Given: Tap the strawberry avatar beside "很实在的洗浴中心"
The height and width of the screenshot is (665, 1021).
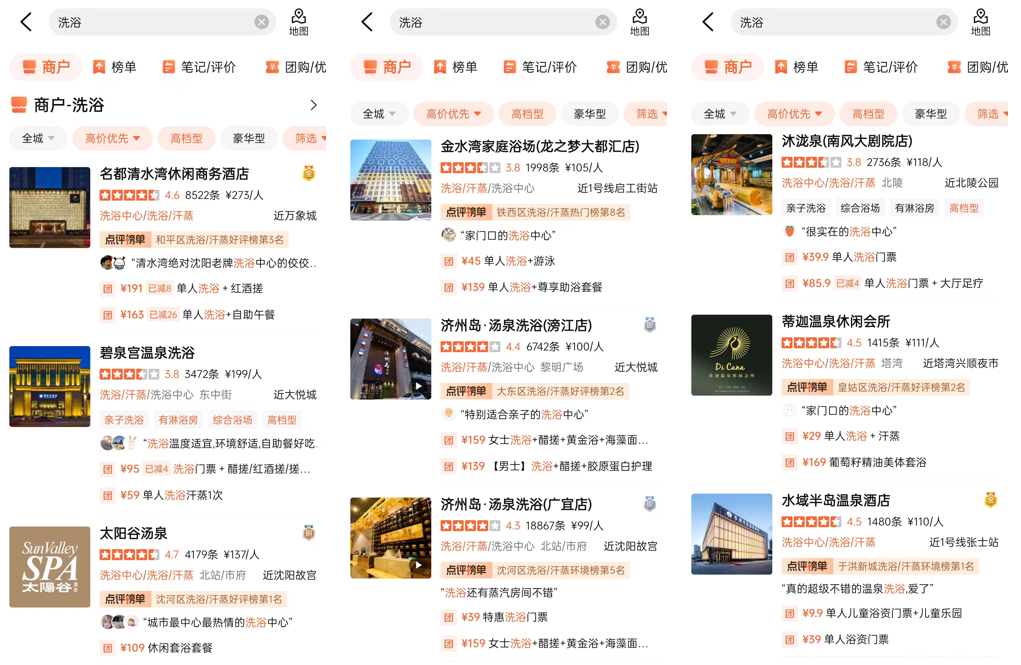Looking at the screenshot, I should tap(789, 231).
